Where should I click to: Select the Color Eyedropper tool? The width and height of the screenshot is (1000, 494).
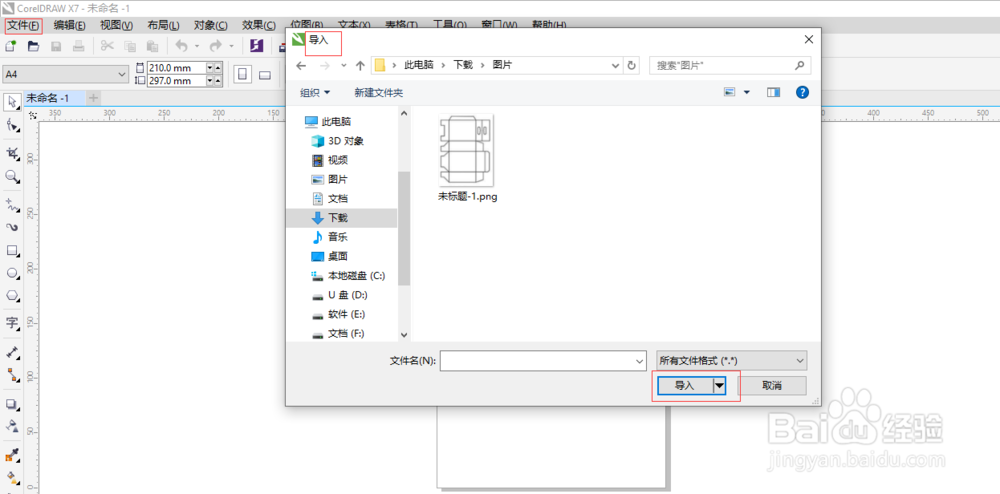11,455
